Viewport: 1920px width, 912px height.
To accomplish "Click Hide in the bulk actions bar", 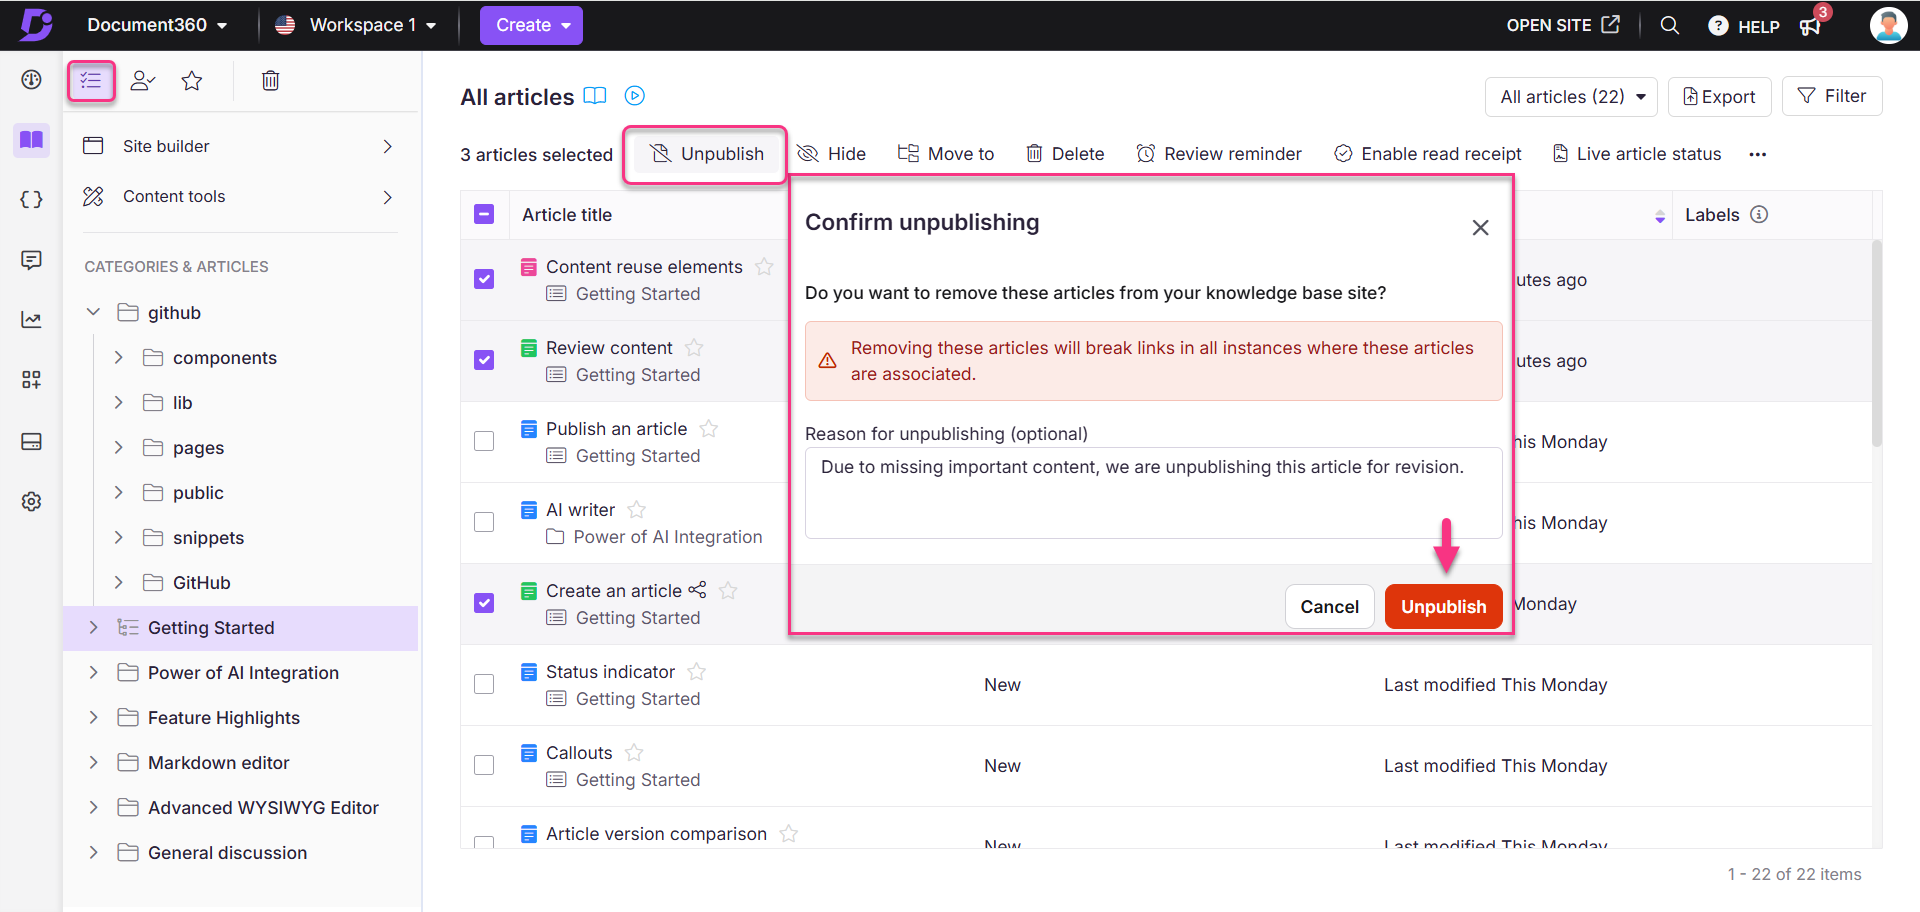I will coord(832,154).
